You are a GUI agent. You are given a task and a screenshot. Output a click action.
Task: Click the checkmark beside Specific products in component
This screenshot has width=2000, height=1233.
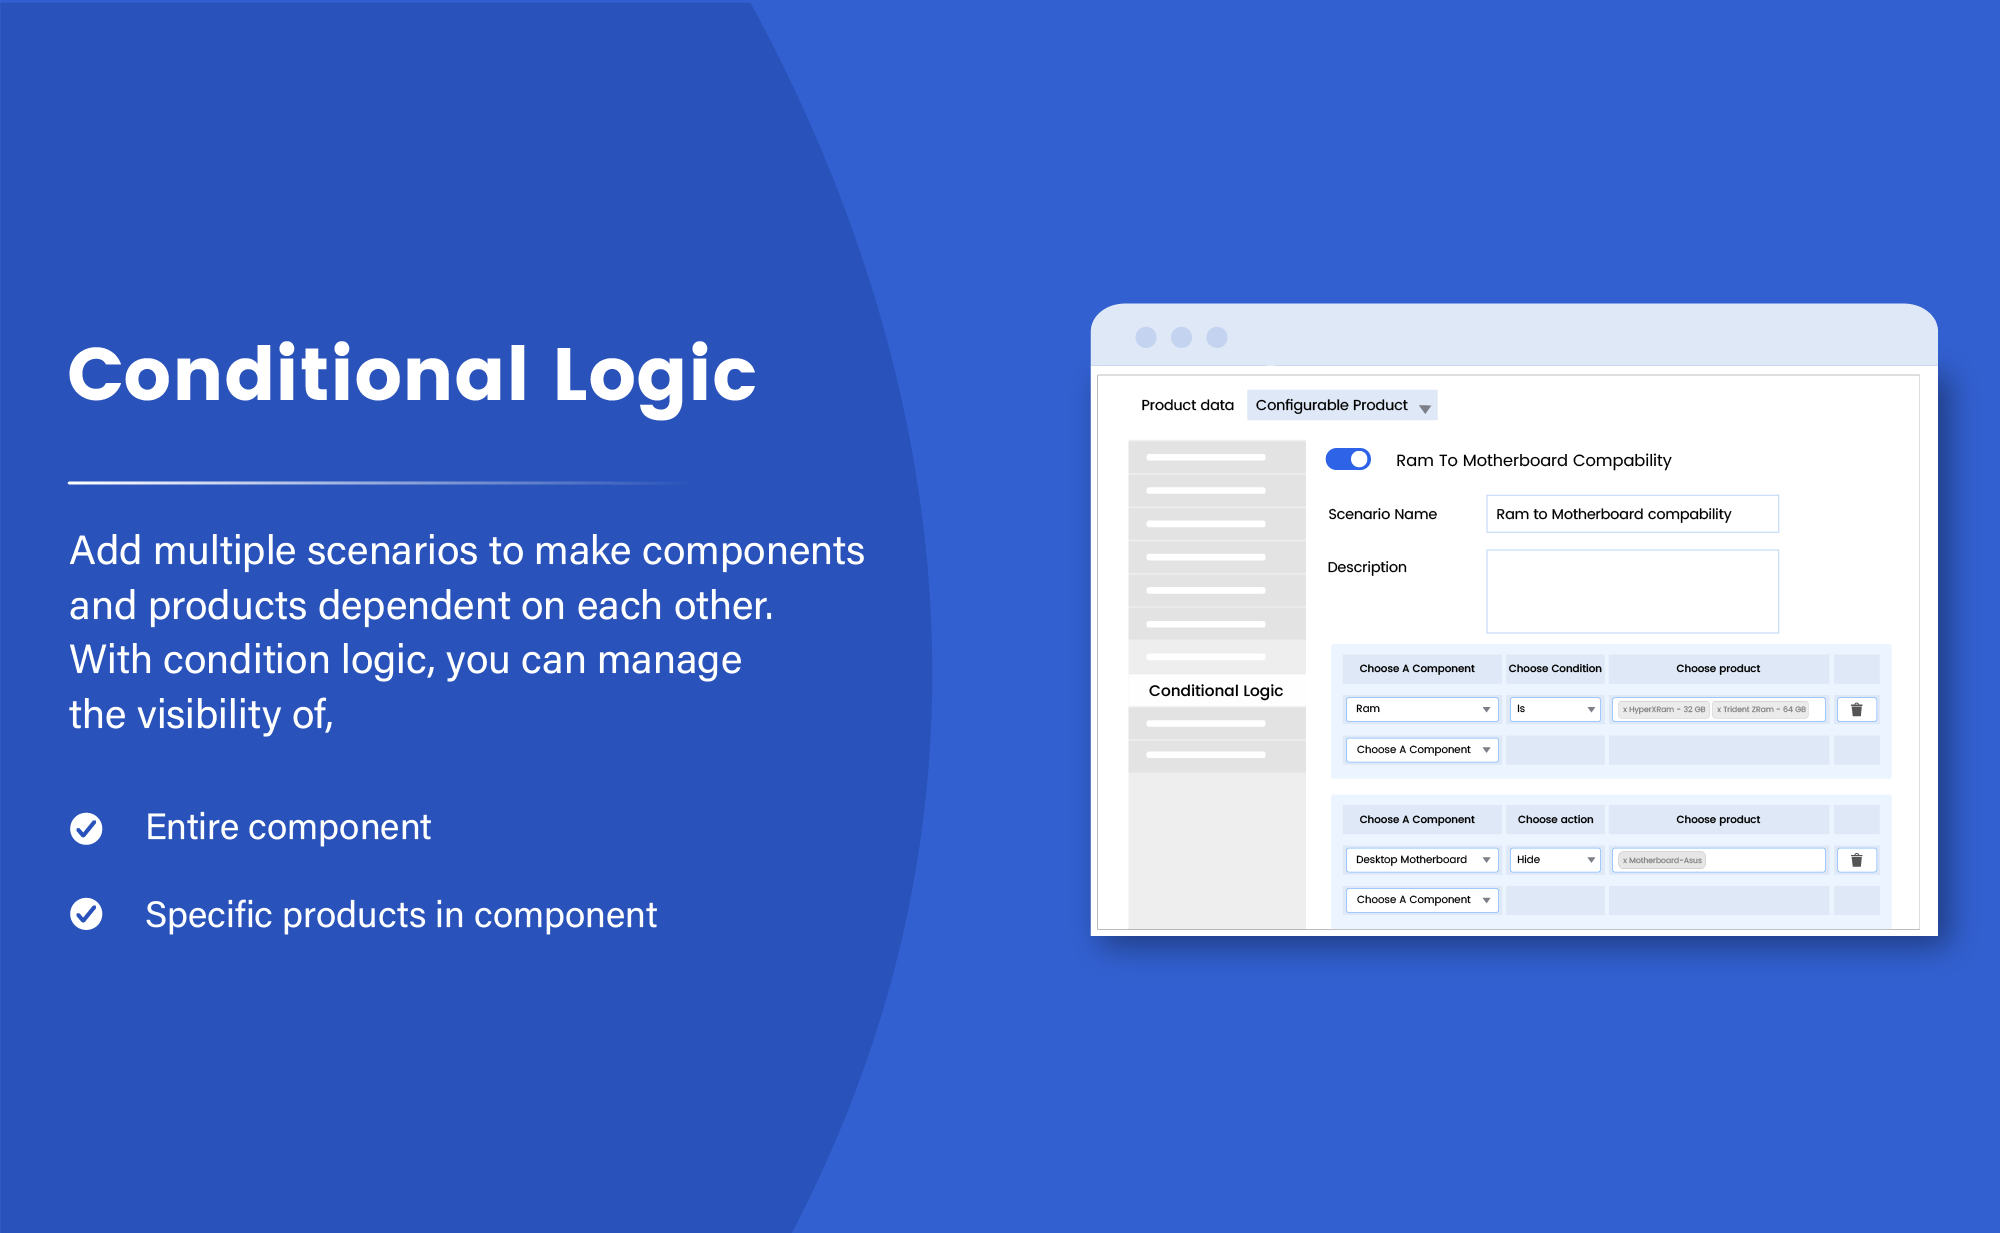[x=87, y=913]
